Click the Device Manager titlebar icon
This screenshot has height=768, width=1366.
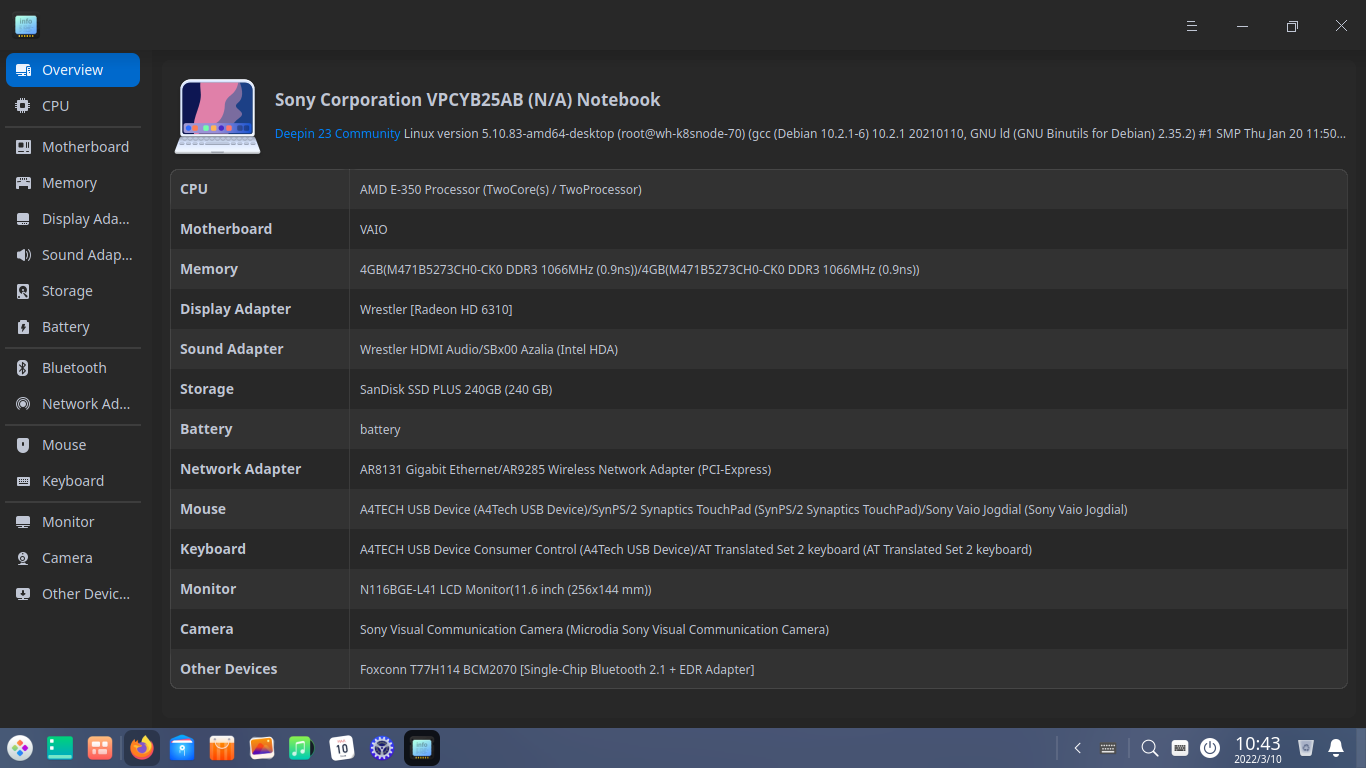pos(26,26)
